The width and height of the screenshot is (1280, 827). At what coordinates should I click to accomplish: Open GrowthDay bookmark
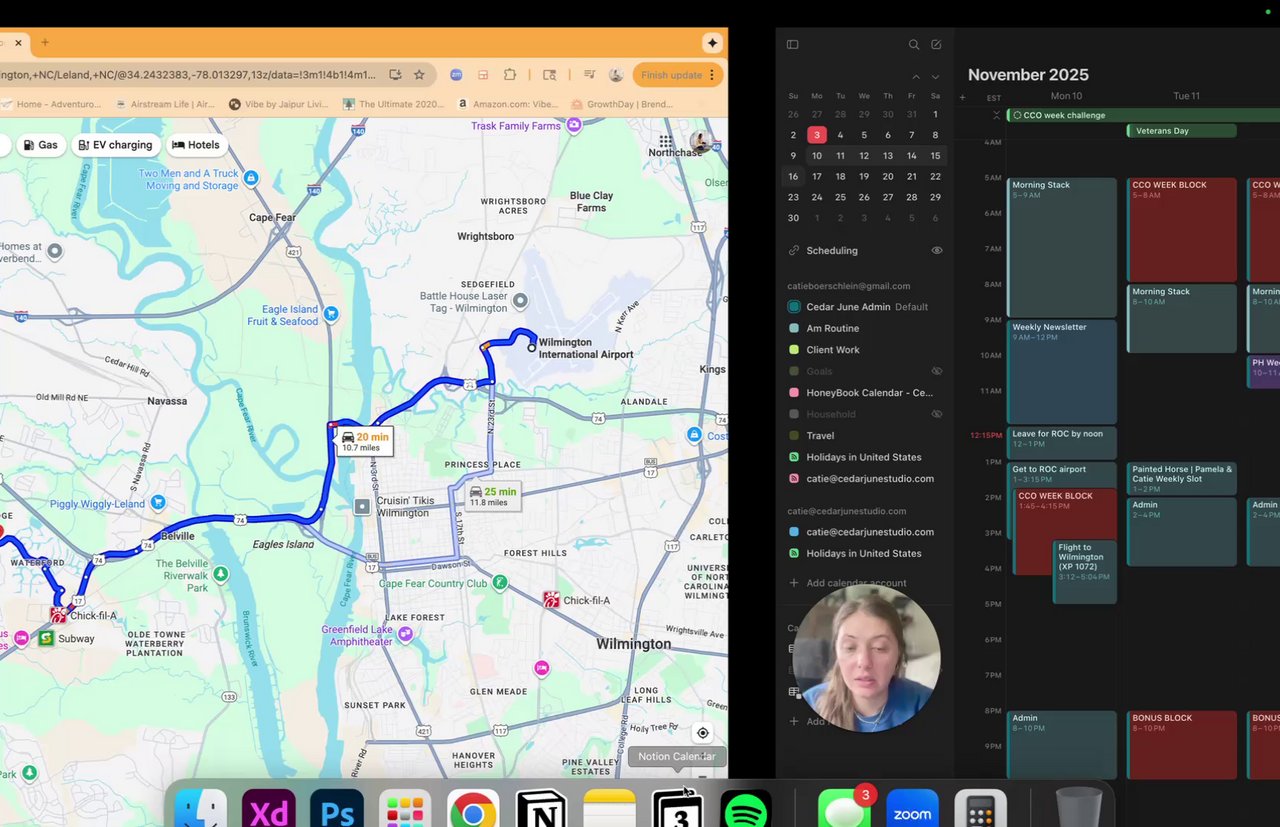622,103
